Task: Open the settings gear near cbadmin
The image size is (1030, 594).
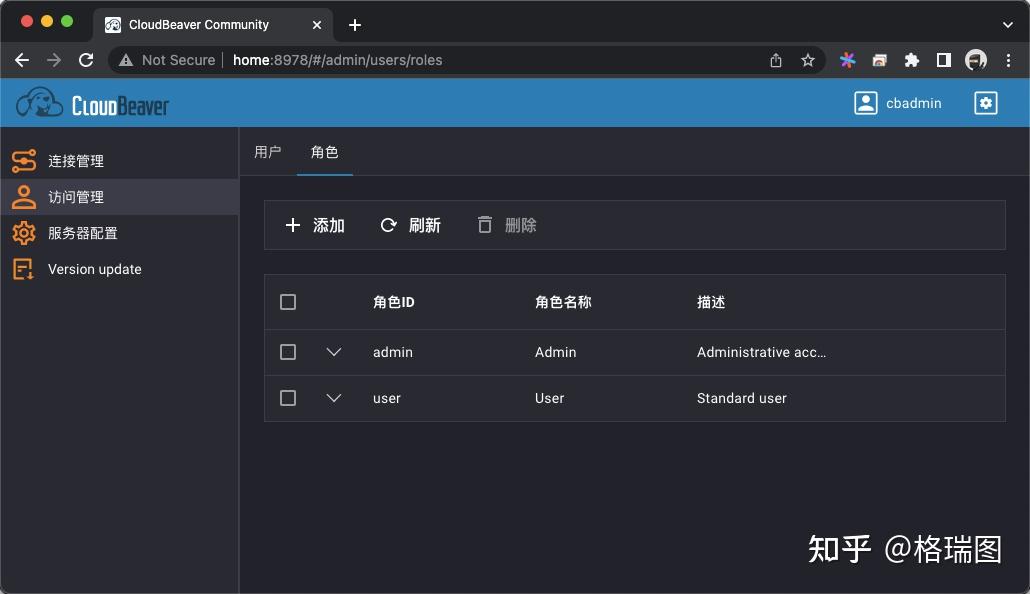Action: [x=986, y=102]
